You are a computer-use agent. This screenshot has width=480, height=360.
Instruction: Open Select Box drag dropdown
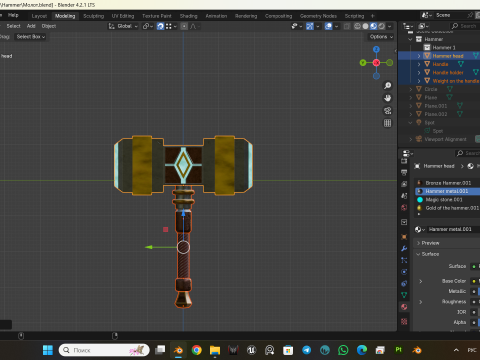31,37
